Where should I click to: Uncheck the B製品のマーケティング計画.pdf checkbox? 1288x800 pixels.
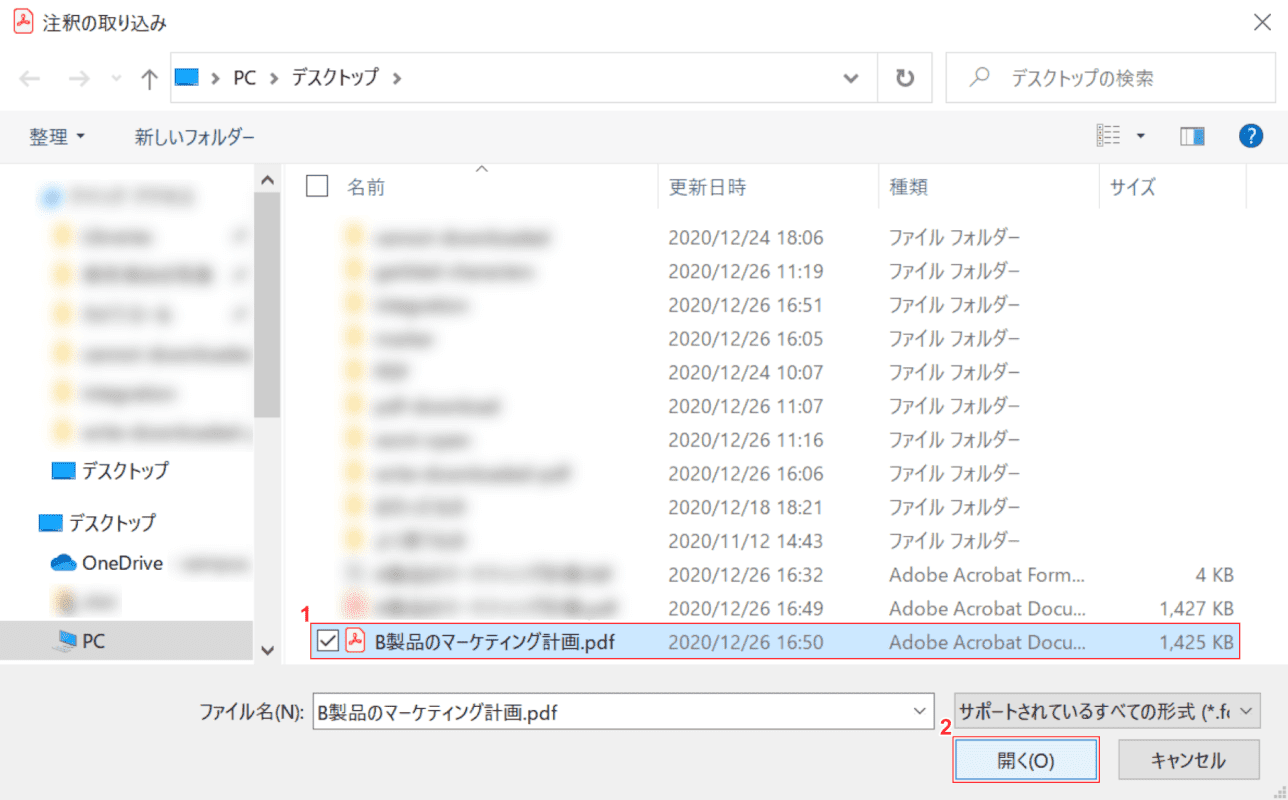(x=327, y=642)
